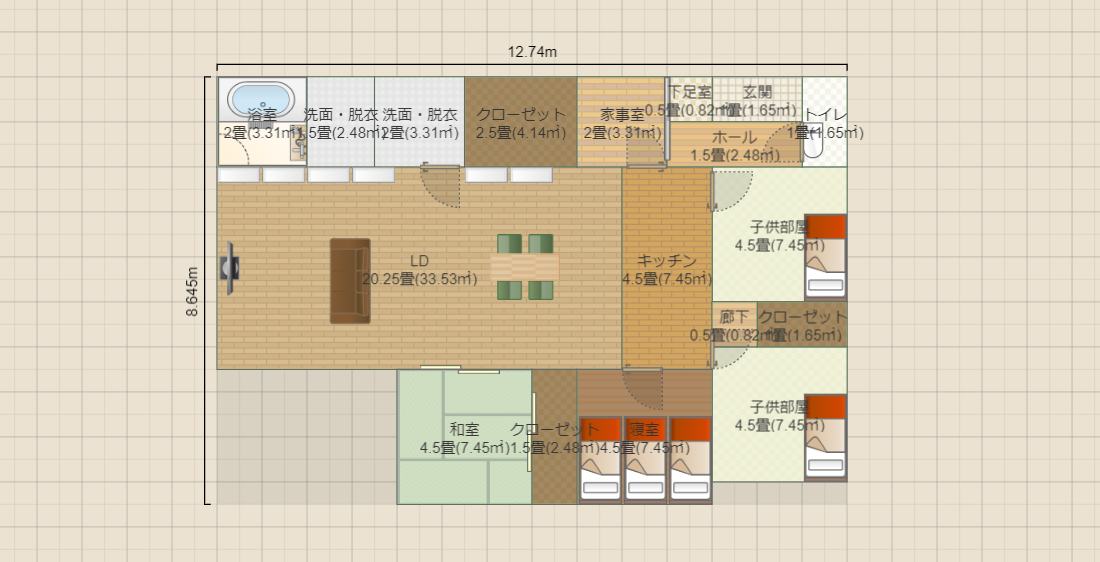
Task: Click the LD 20.25畳 room label
Action: (x=420, y=270)
